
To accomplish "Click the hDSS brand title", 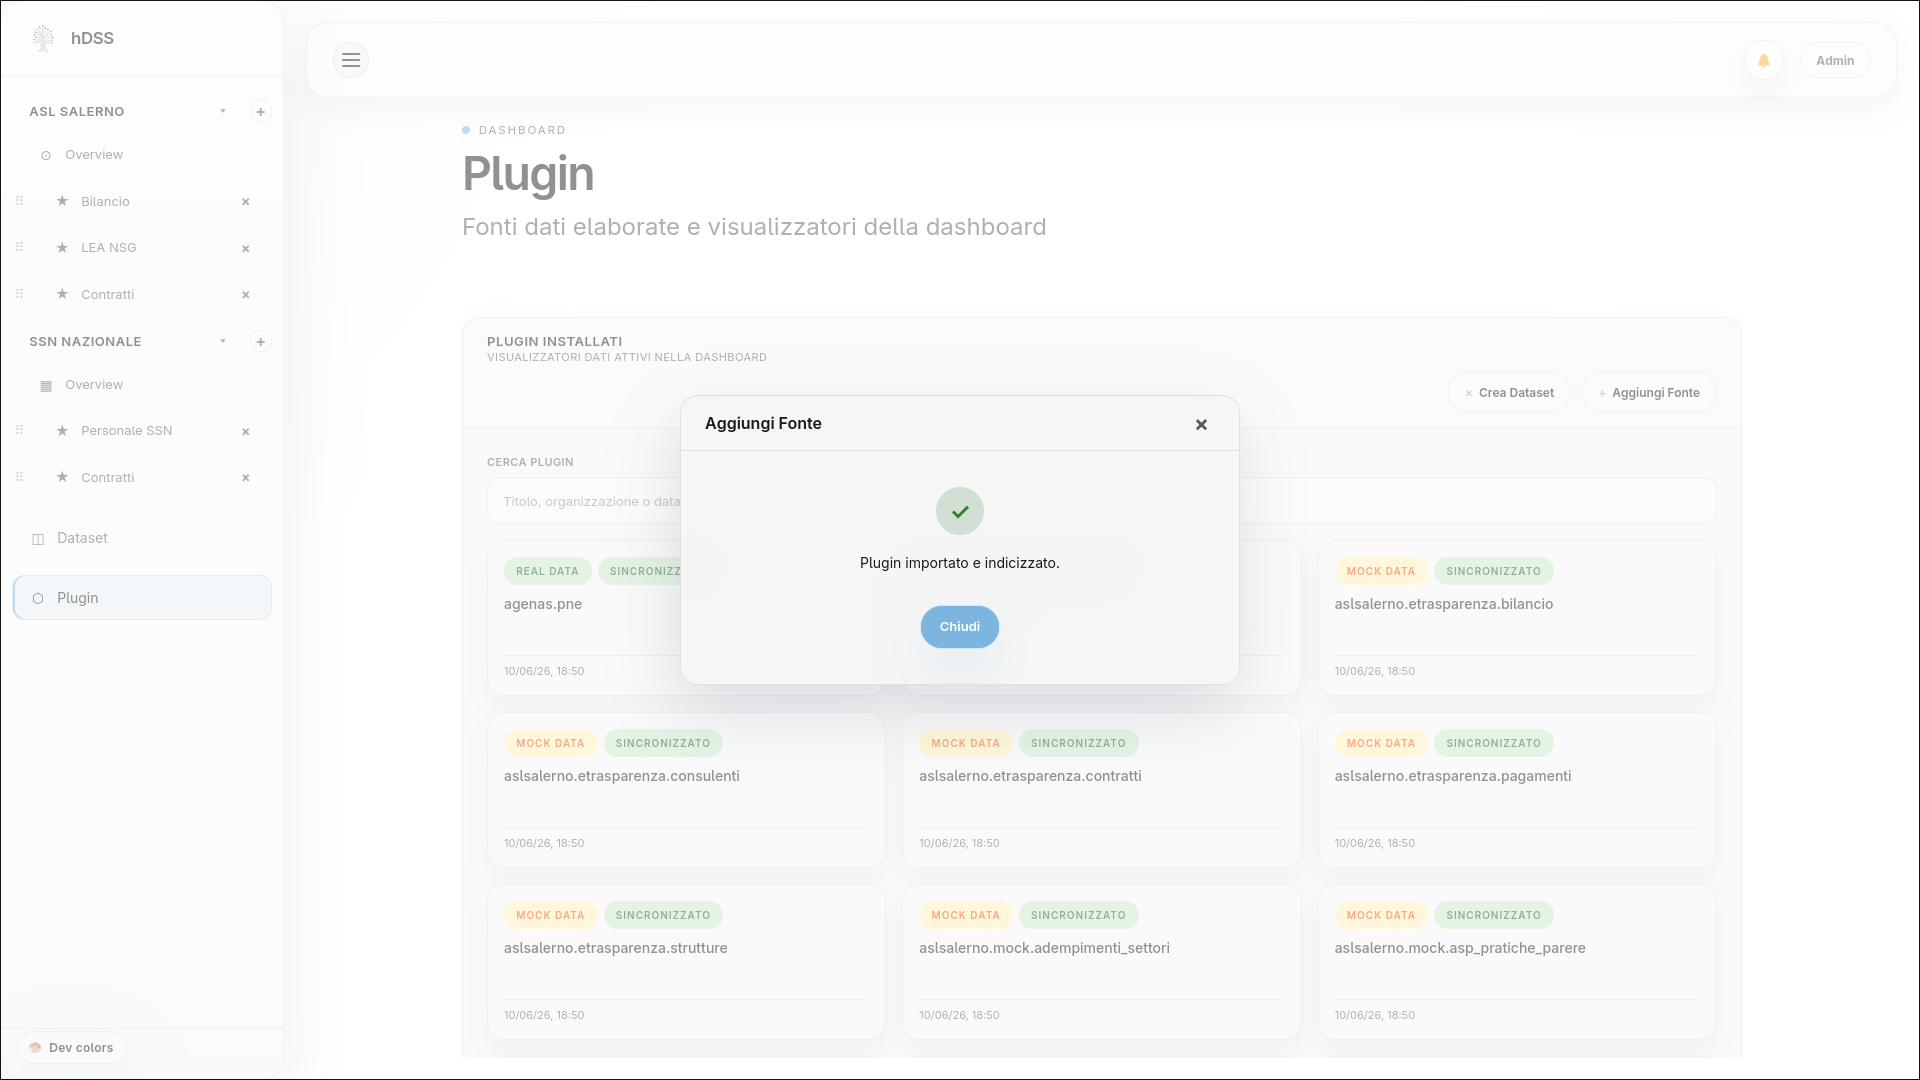I will (92, 38).
